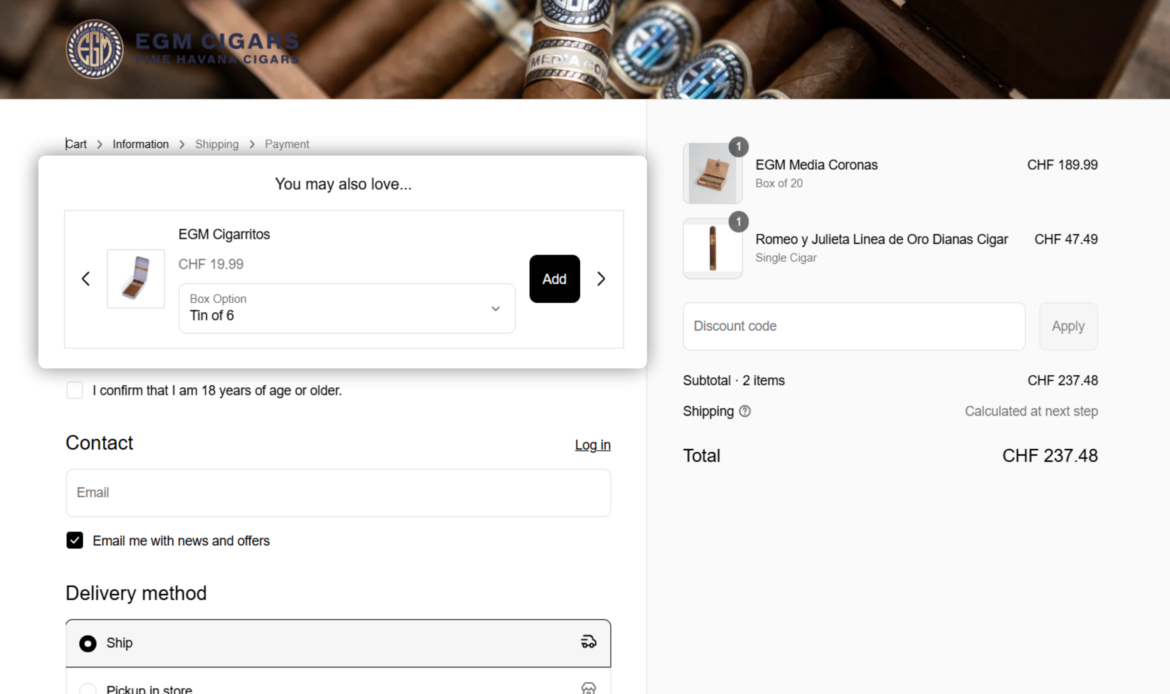Click the store icon in Pickup row
1170x694 pixels.
point(589,688)
